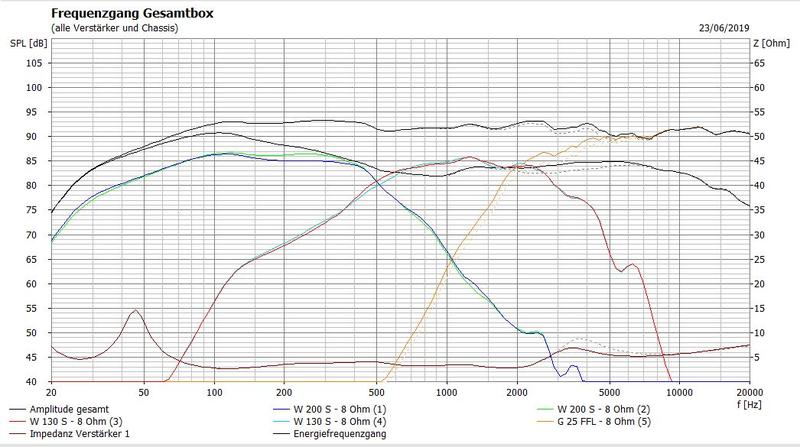Click legend entry 'Amplitude gesamt'

point(69,409)
